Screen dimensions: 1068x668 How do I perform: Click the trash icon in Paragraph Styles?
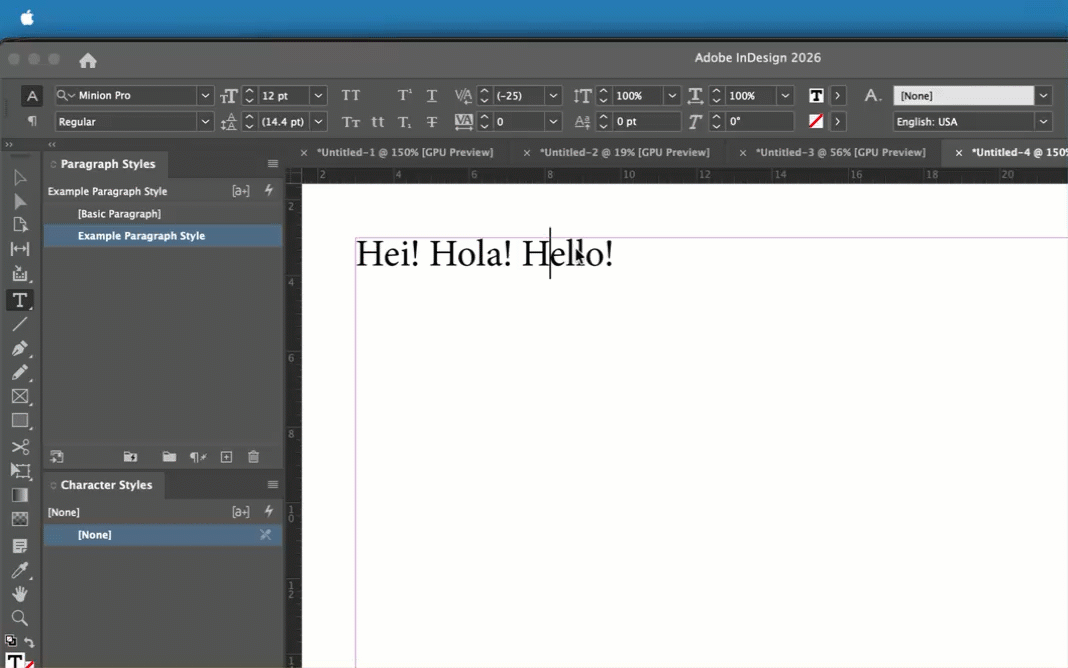coord(253,457)
